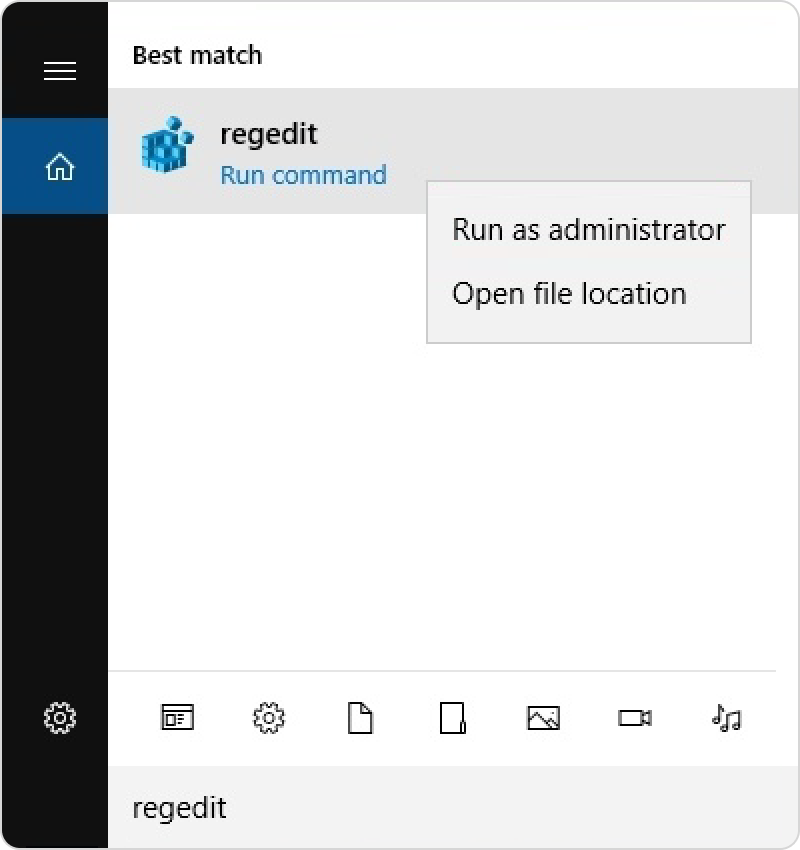Filter search results by Photos

click(x=544, y=718)
